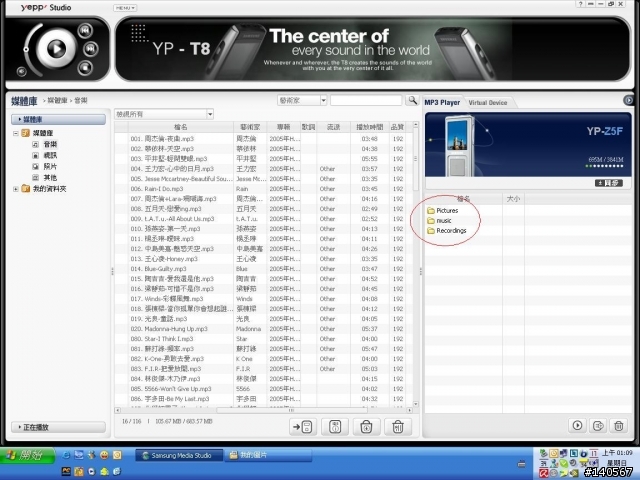Switch to the Virtual Device tab

coord(487,103)
